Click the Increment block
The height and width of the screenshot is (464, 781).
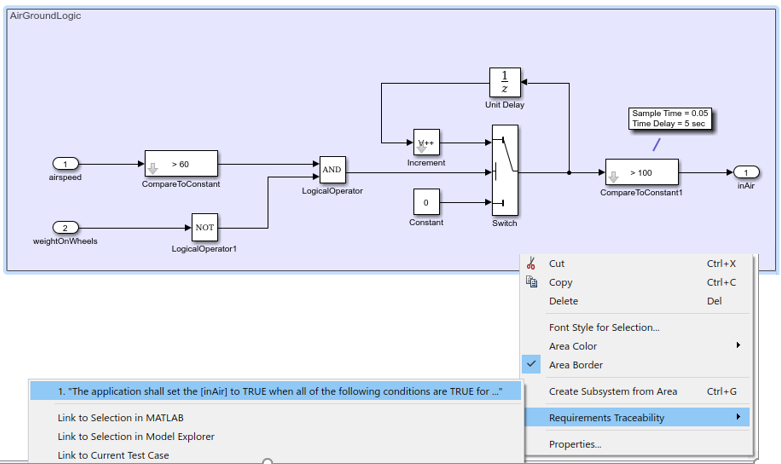click(426, 143)
